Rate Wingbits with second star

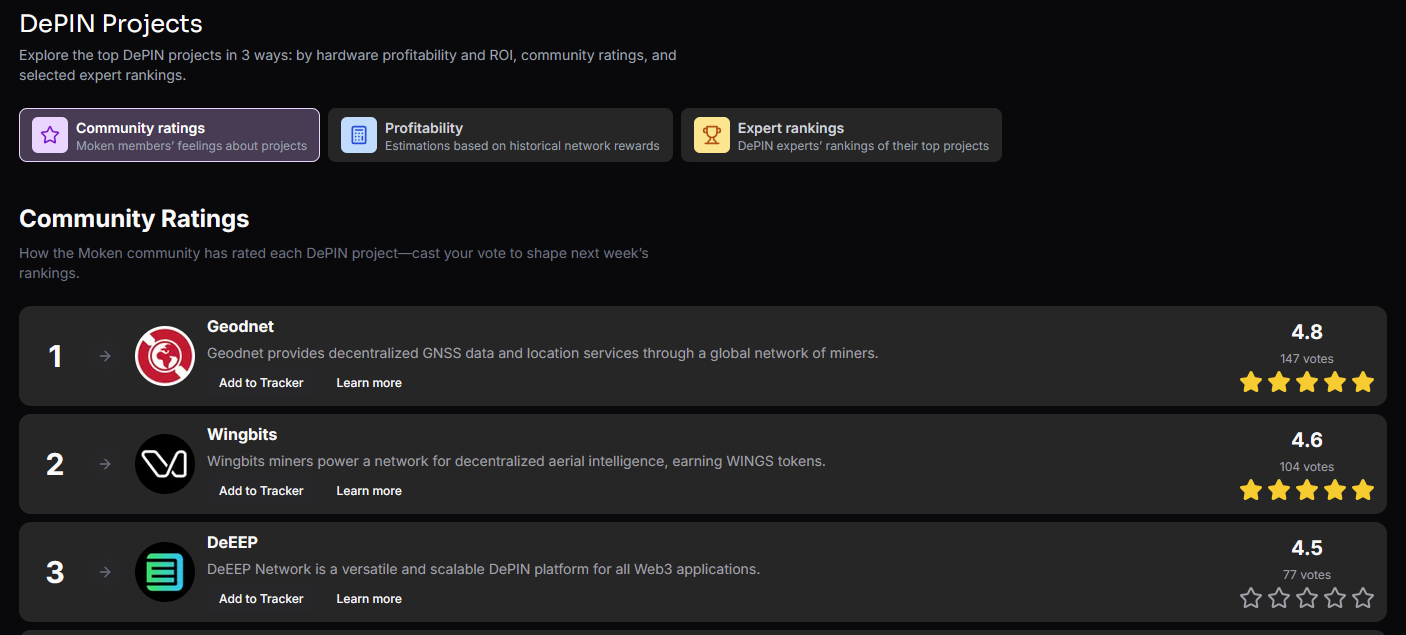pyautogui.click(x=1279, y=490)
